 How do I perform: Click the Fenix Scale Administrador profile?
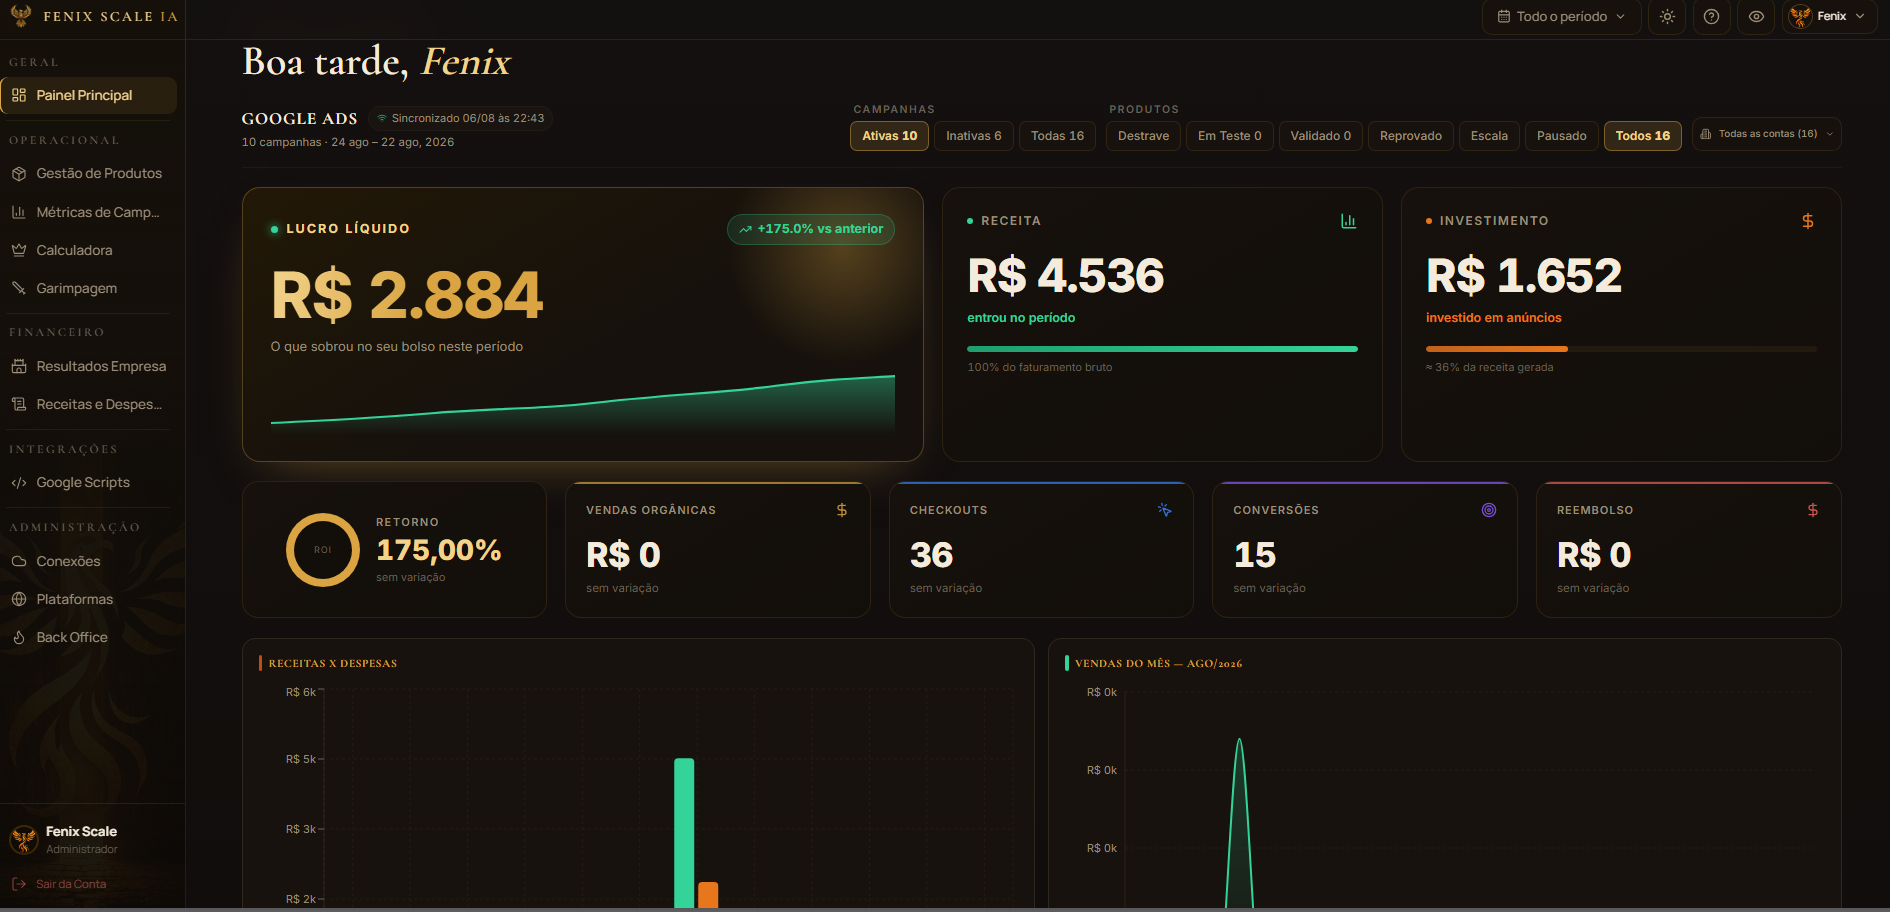(x=66, y=840)
